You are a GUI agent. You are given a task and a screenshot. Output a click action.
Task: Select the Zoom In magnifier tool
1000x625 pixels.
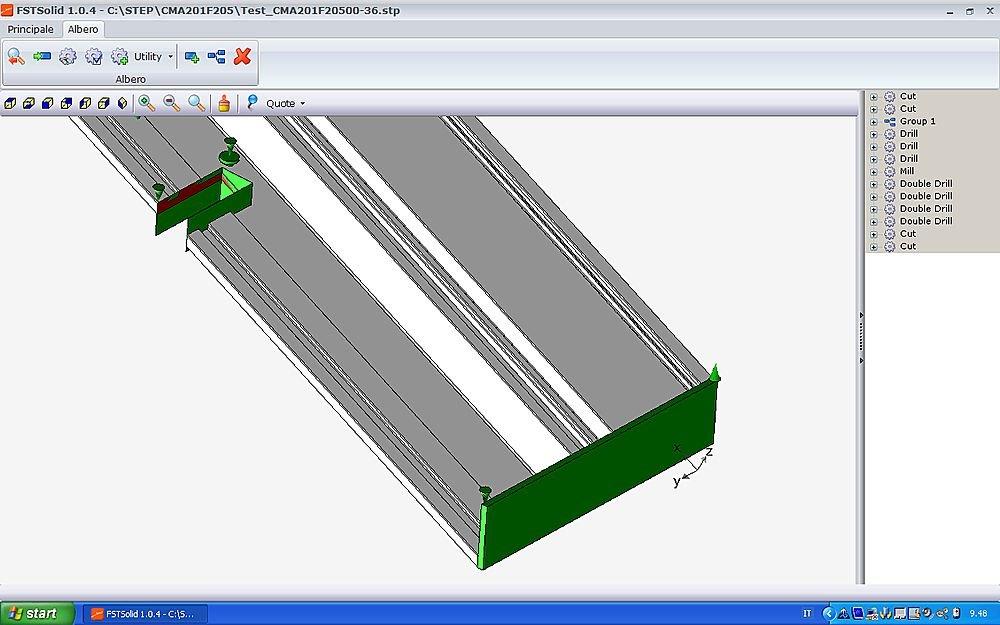pyautogui.click(x=146, y=103)
